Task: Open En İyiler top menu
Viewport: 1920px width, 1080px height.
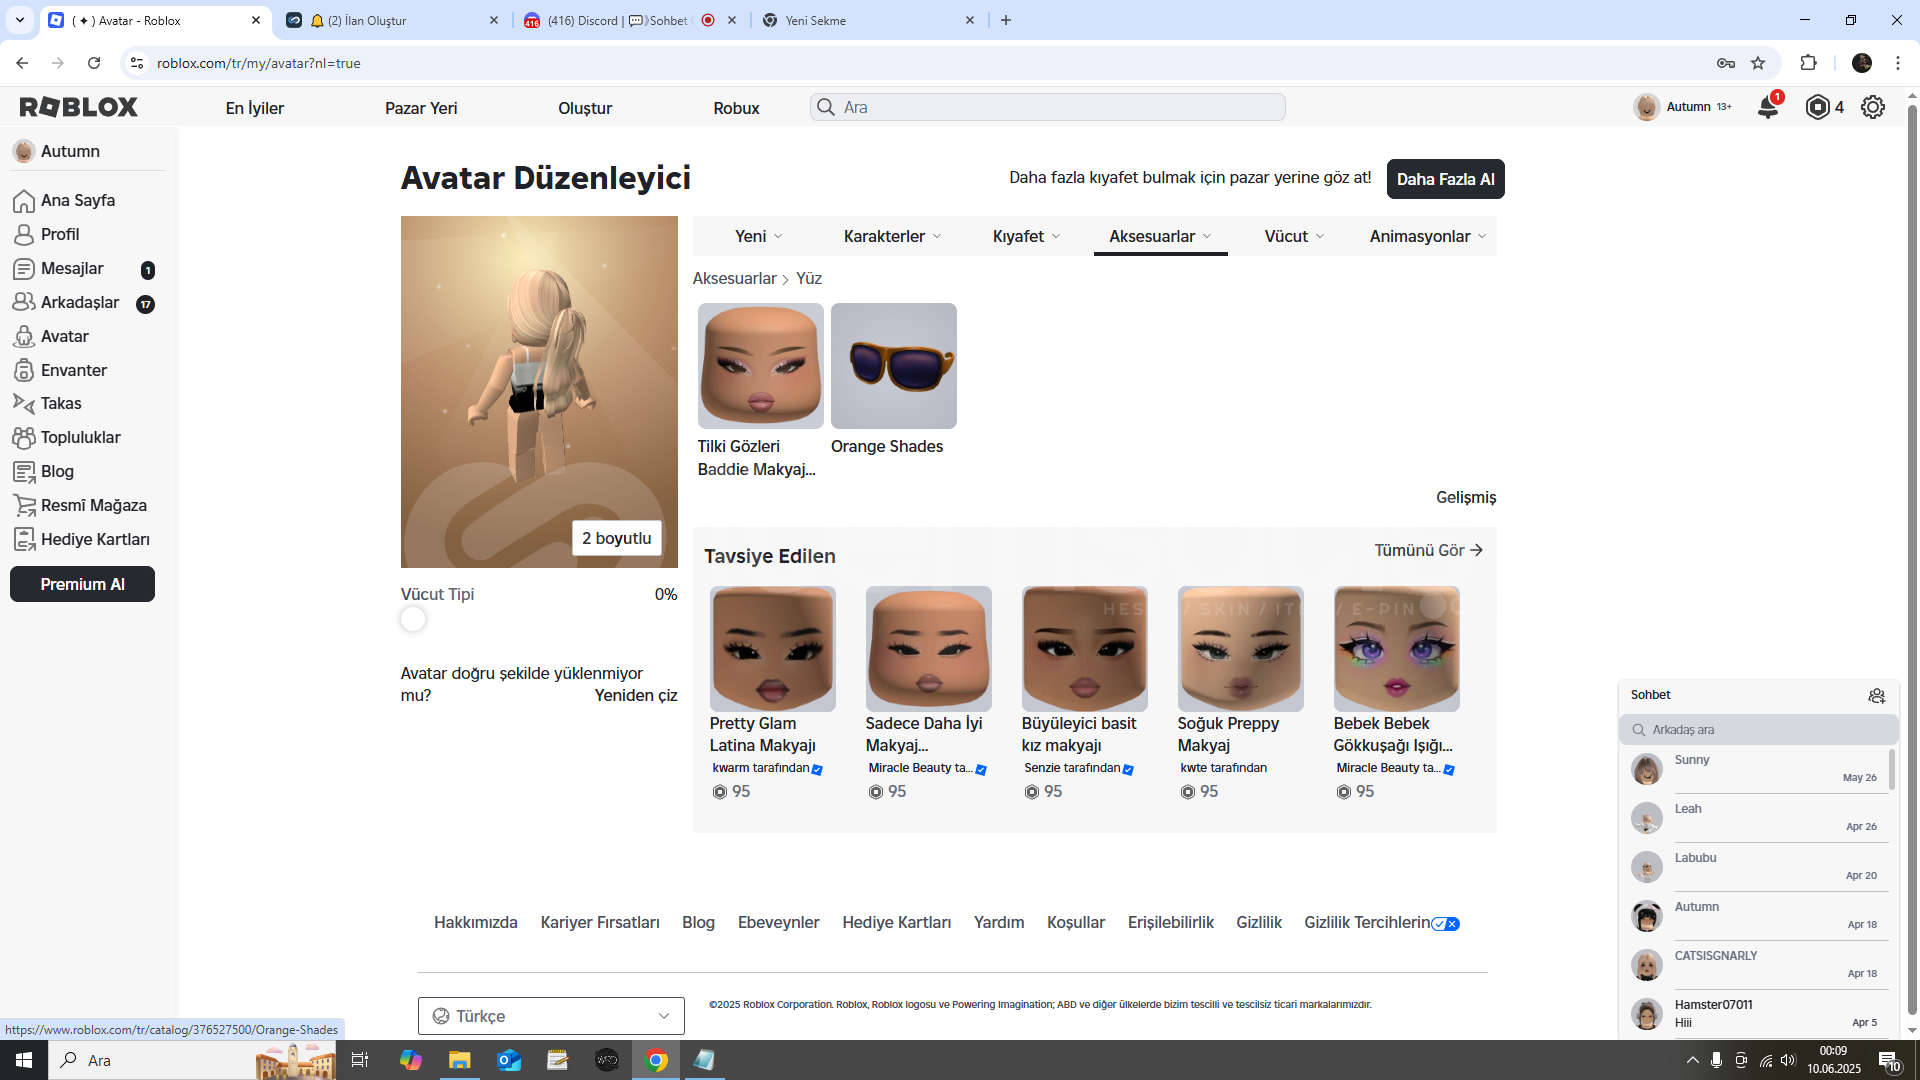Action: click(254, 108)
